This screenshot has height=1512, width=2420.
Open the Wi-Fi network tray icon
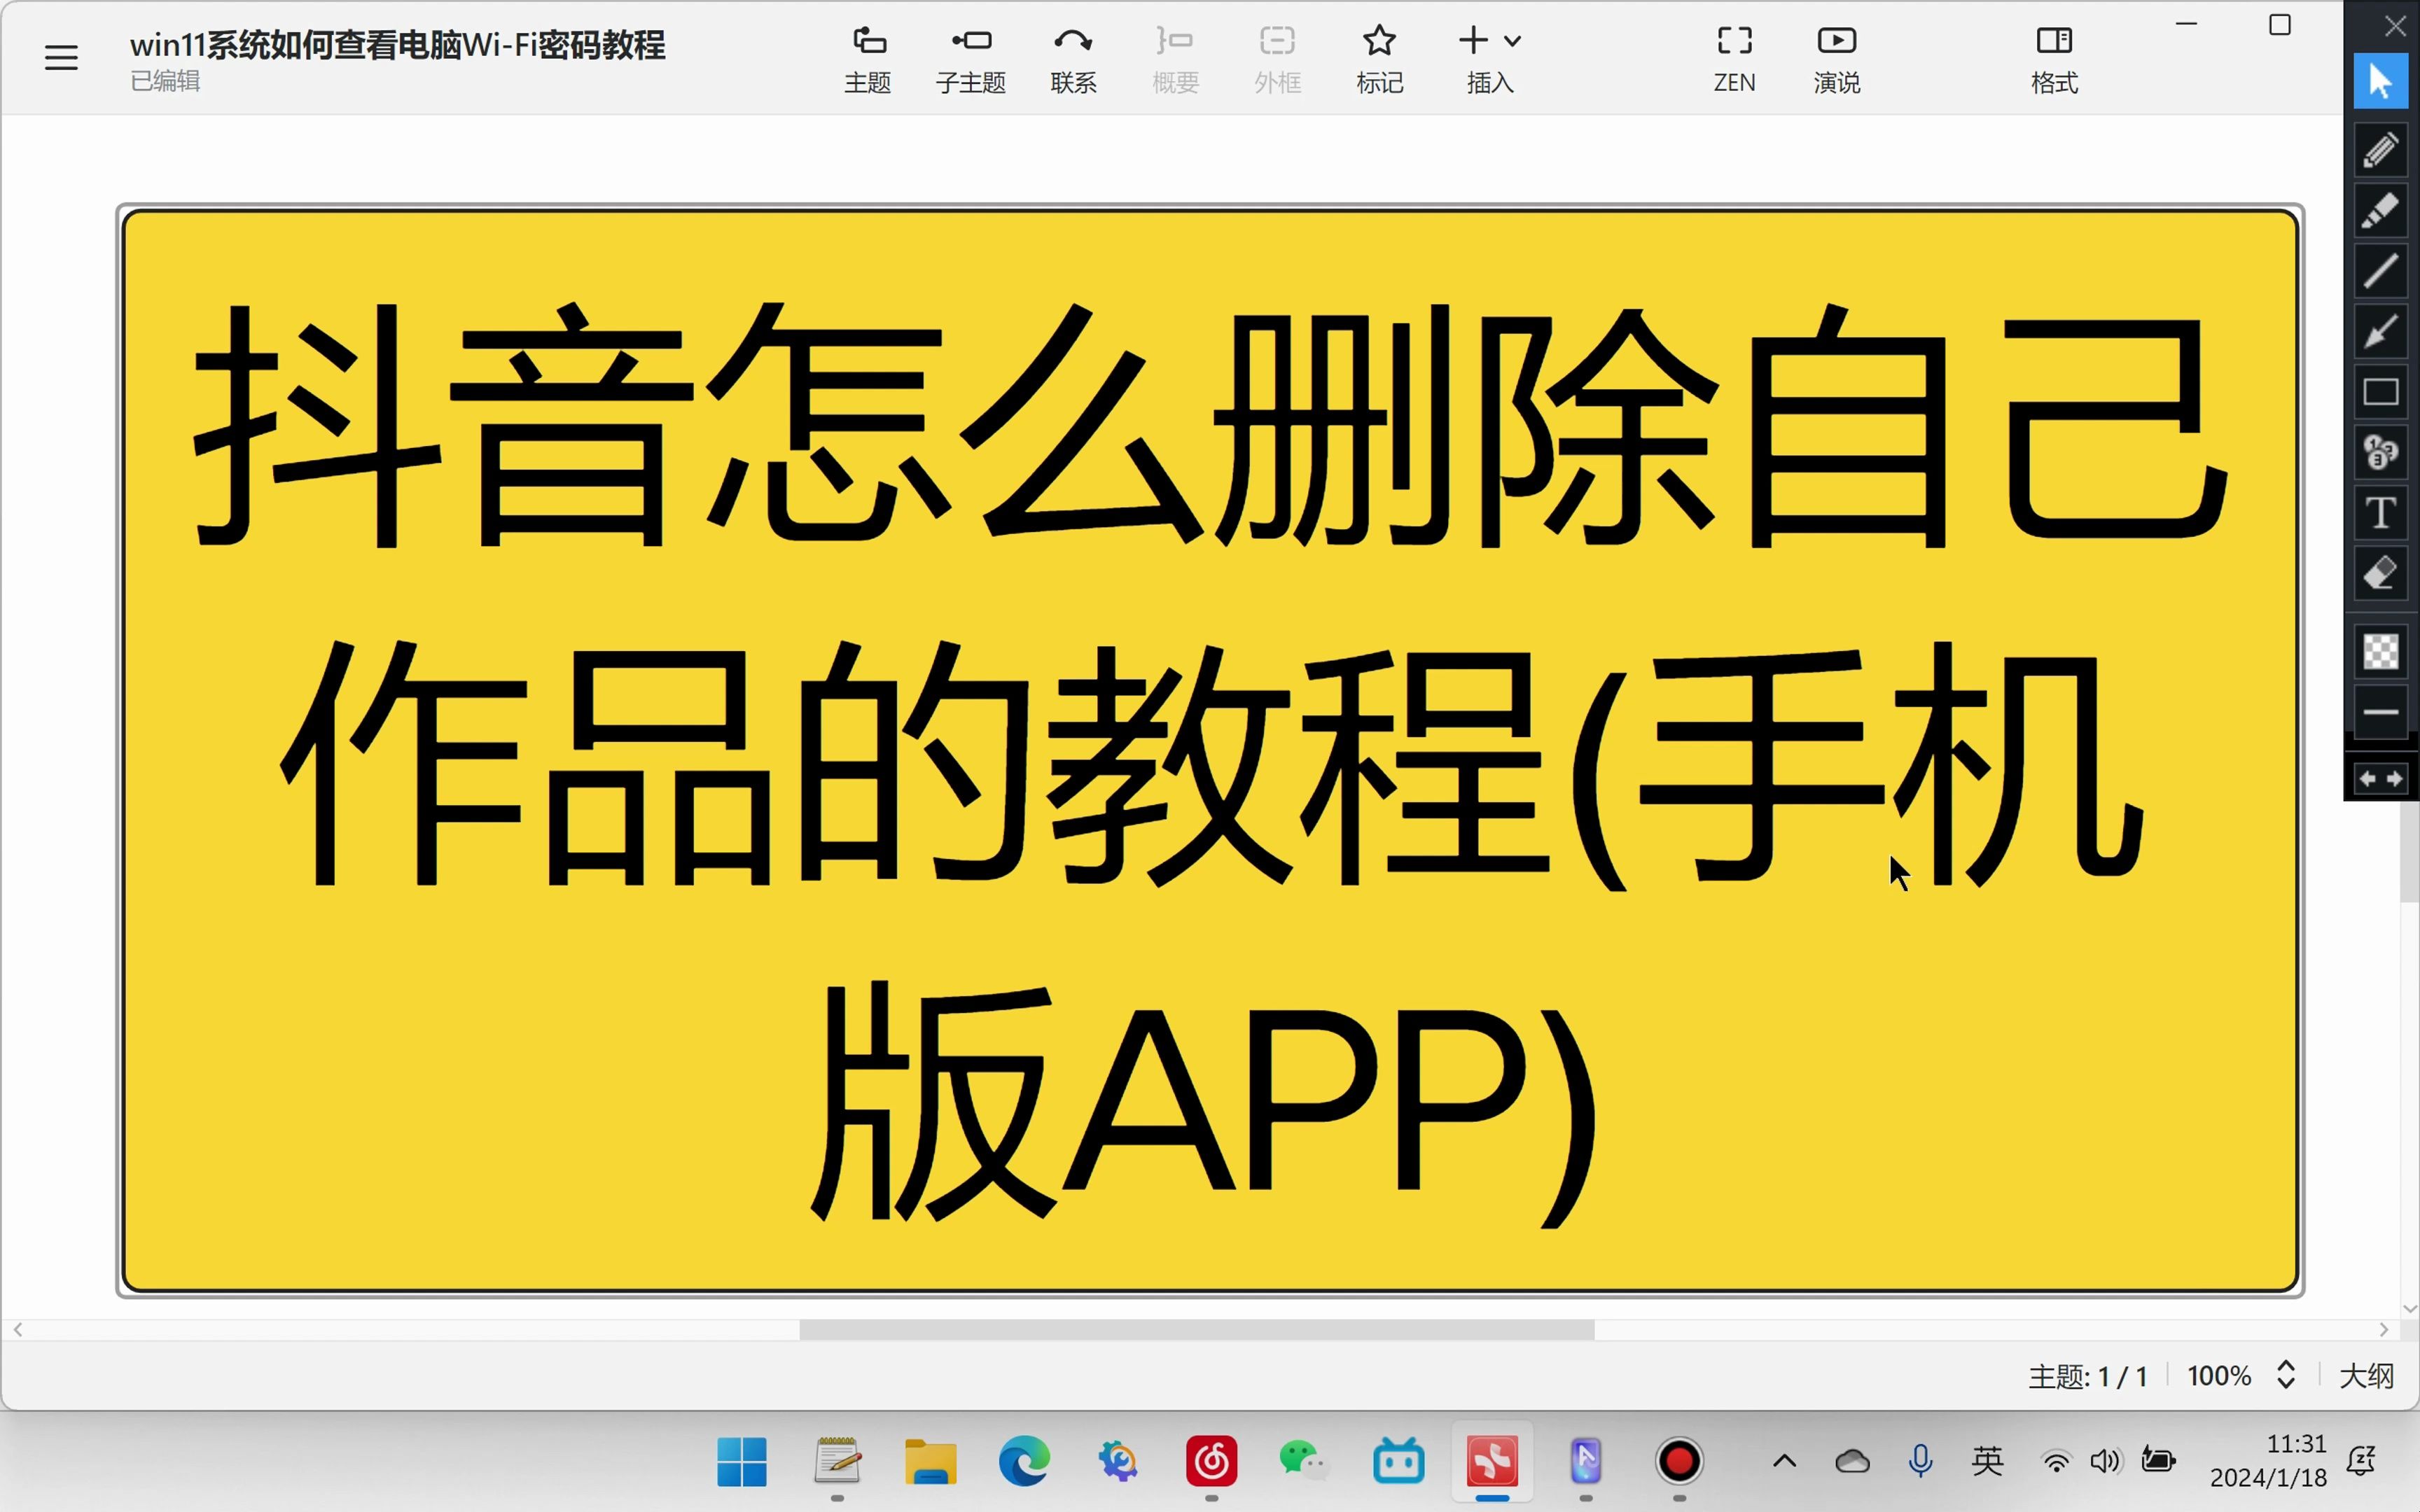tap(2056, 1462)
